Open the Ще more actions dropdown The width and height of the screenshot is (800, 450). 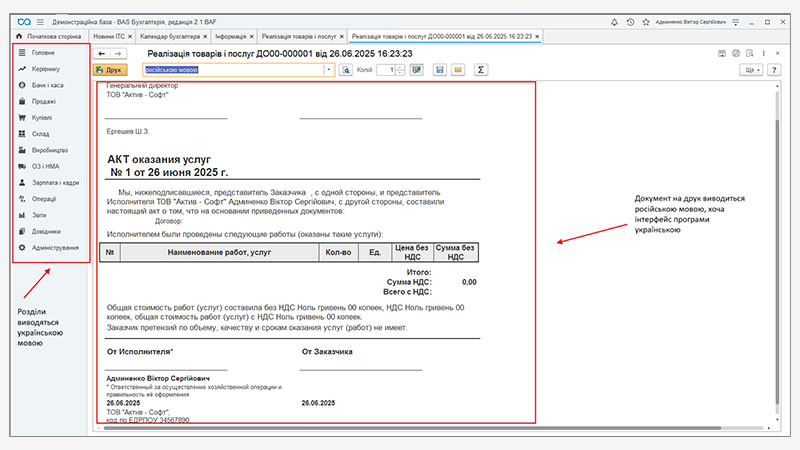pyautogui.click(x=751, y=70)
